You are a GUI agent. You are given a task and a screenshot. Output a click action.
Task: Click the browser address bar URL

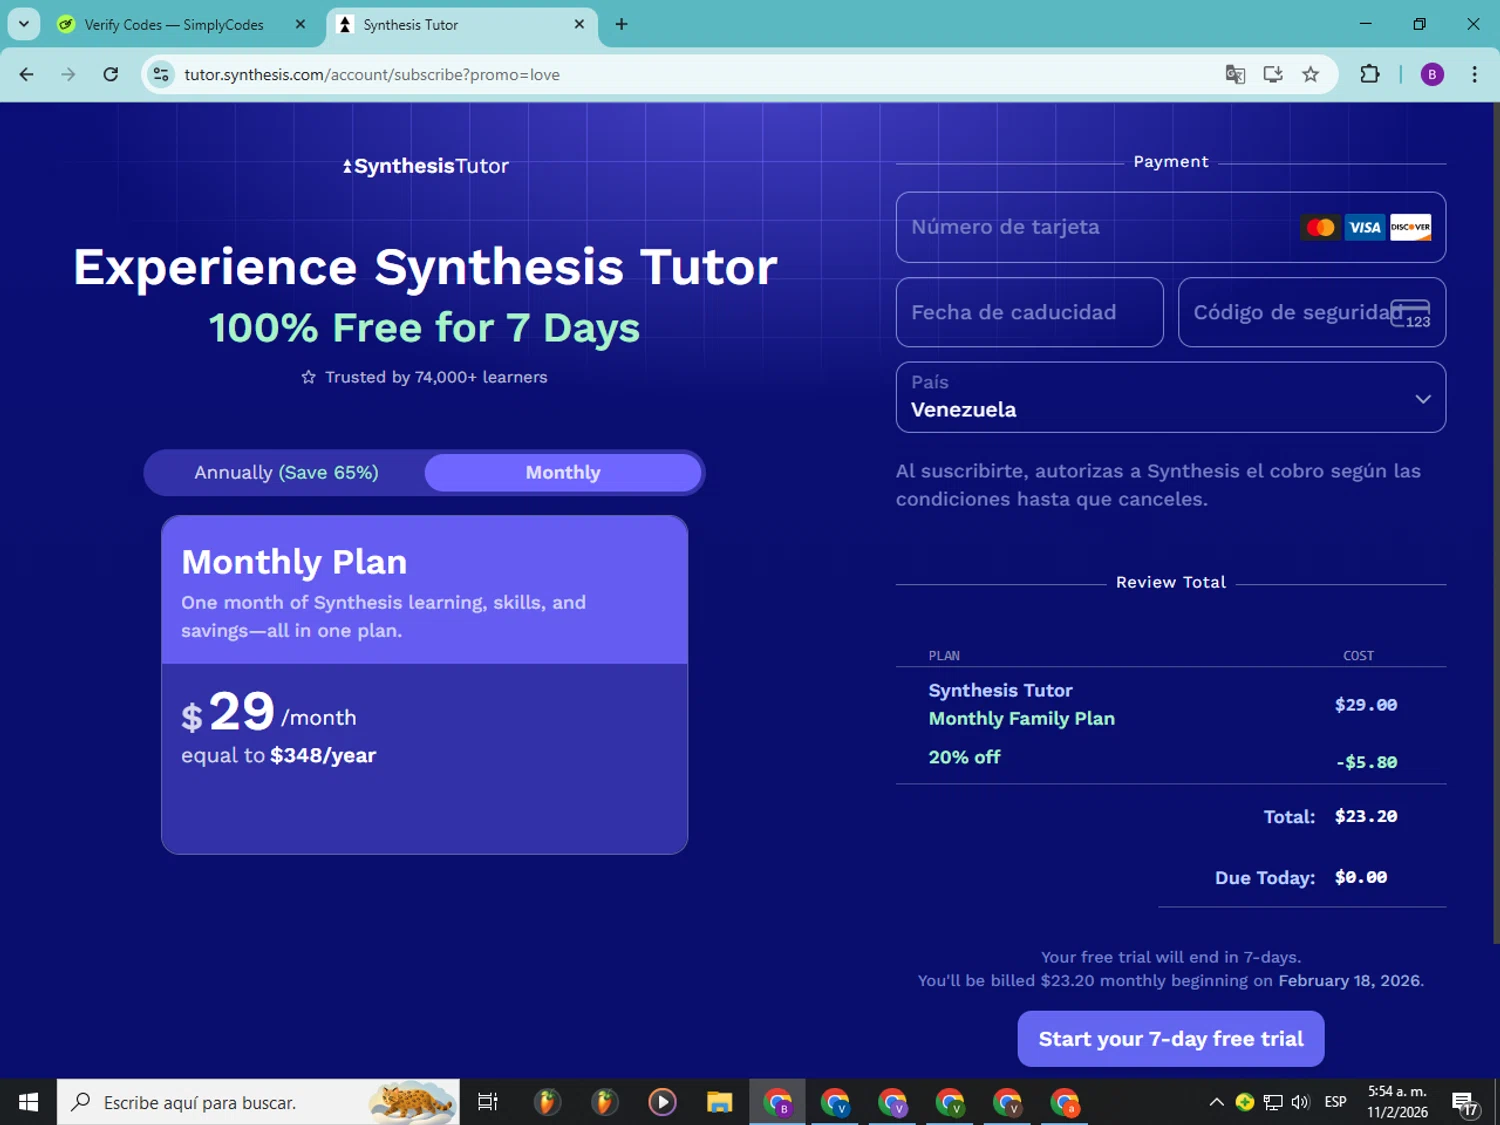(x=372, y=75)
